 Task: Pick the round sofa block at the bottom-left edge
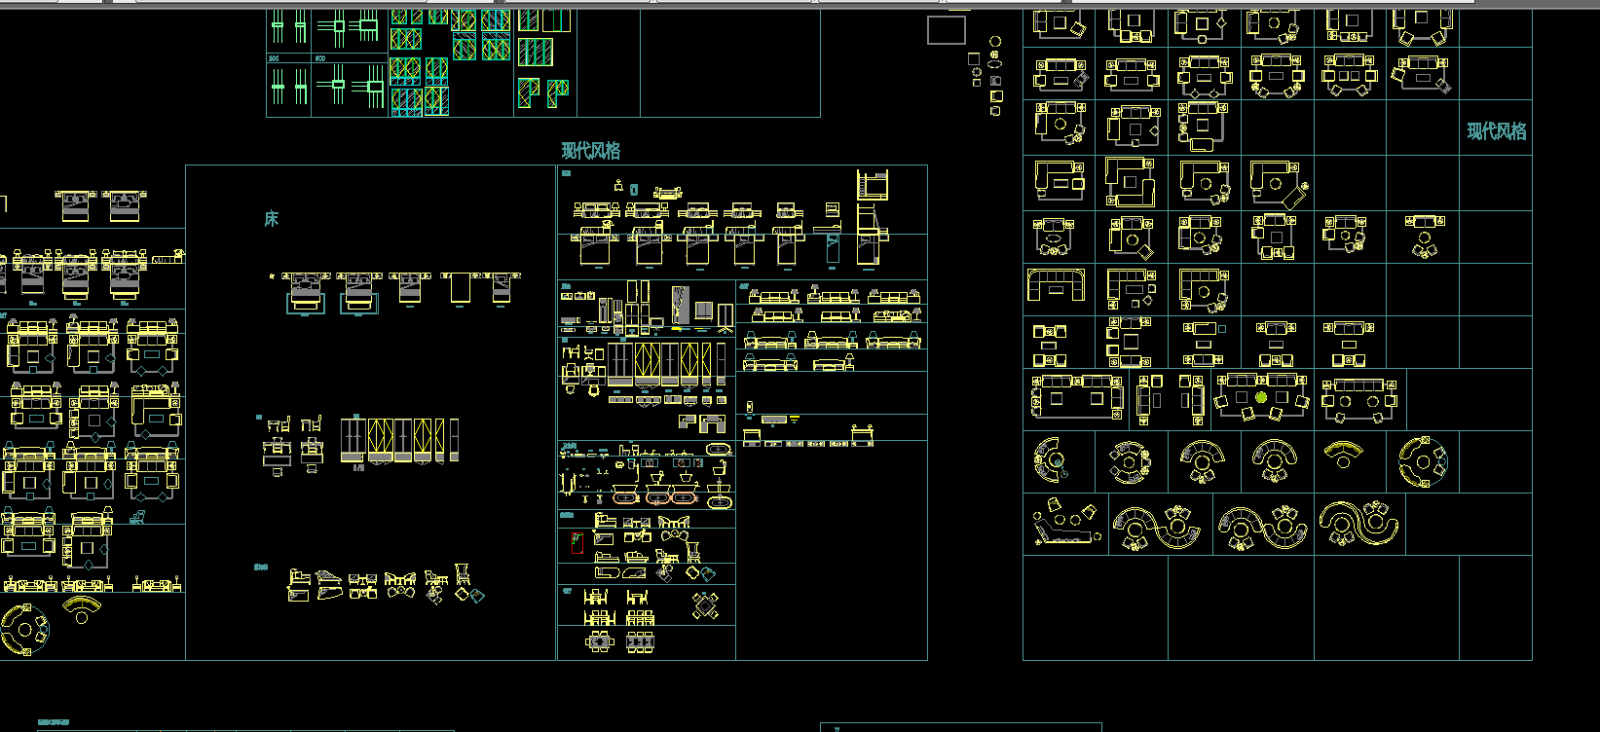(24, 630)
